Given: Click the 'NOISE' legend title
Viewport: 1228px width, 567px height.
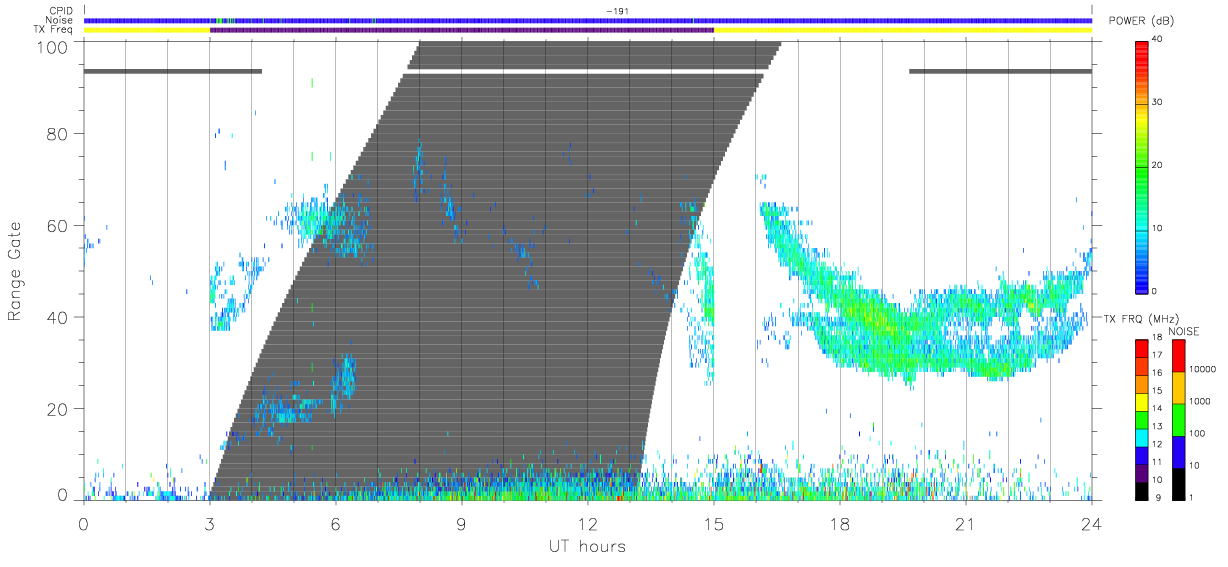Looking at the screenshot, I should click(1183, 331).
